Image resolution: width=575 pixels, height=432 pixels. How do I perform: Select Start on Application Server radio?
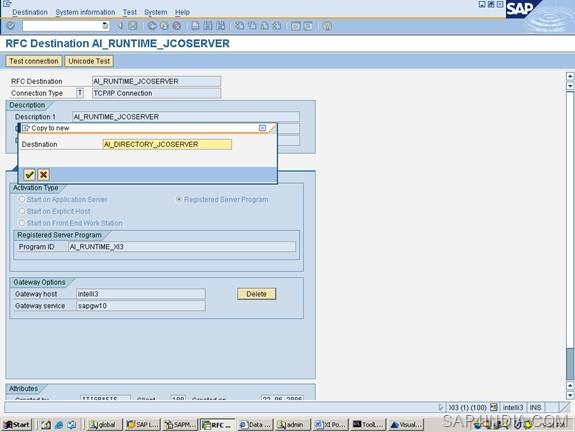[x=22, y=199]
